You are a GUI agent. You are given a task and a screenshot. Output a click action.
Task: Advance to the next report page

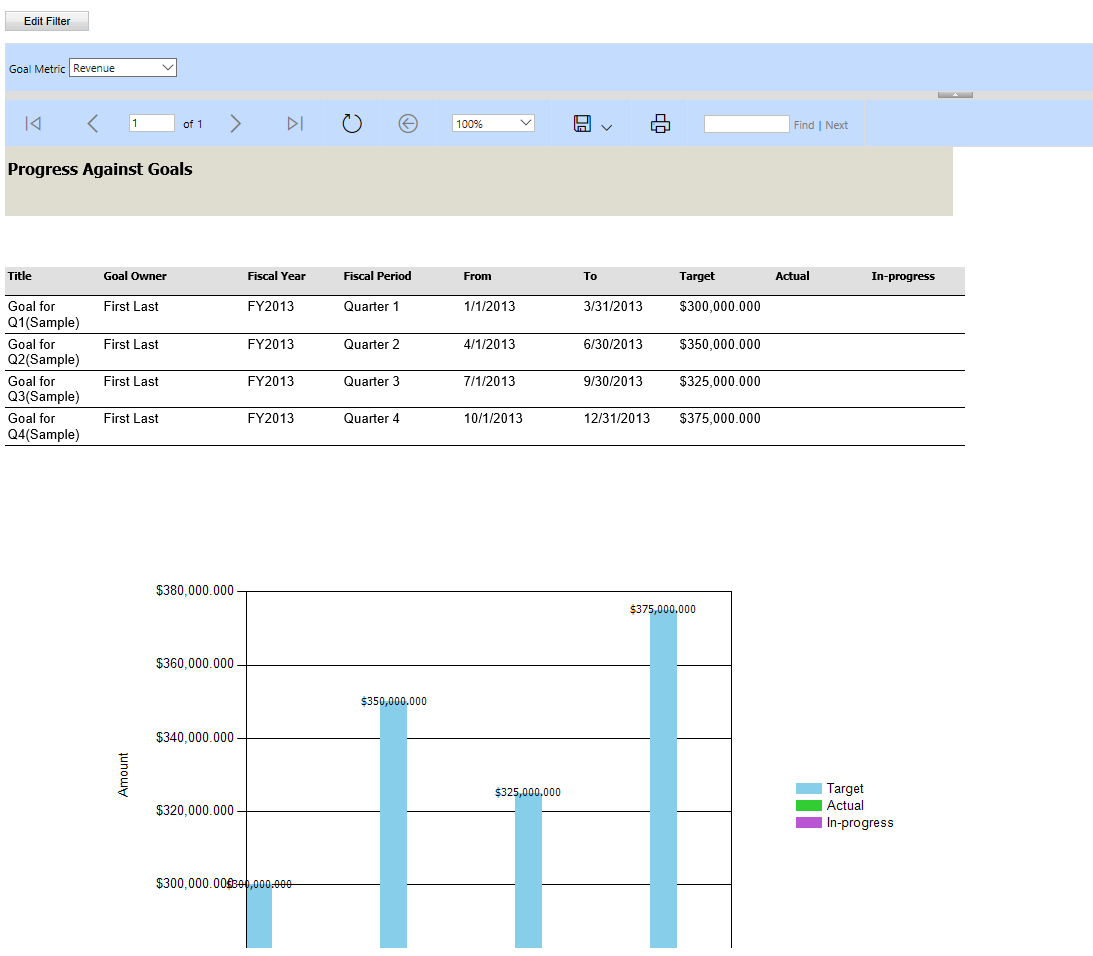click(235, 123)
